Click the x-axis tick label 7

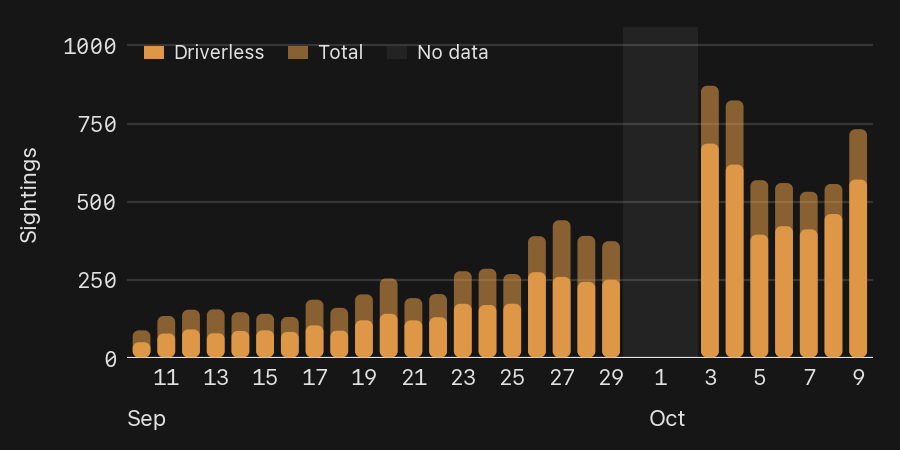pyautogui.click(x=809, y=378)
